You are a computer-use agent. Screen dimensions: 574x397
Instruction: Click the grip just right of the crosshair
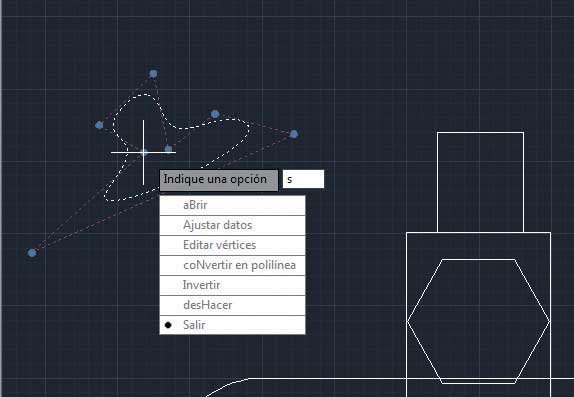pyautogui.click(x=168, y=149)
